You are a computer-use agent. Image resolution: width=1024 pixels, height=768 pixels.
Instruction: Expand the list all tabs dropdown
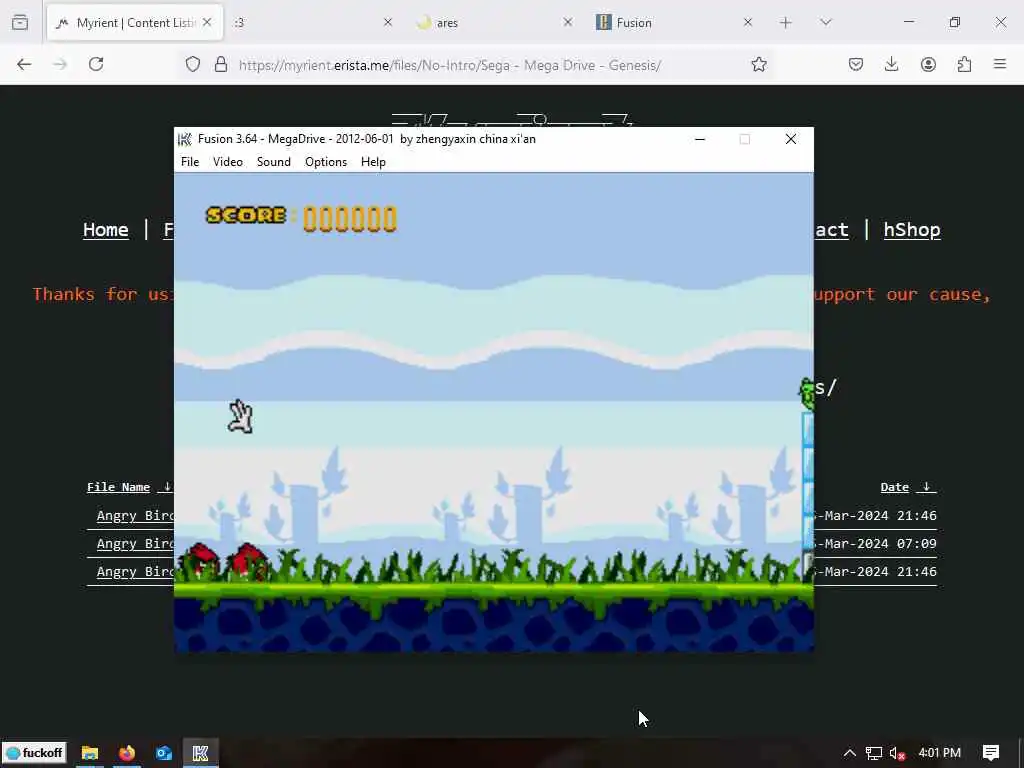click(x=826, y=23)
